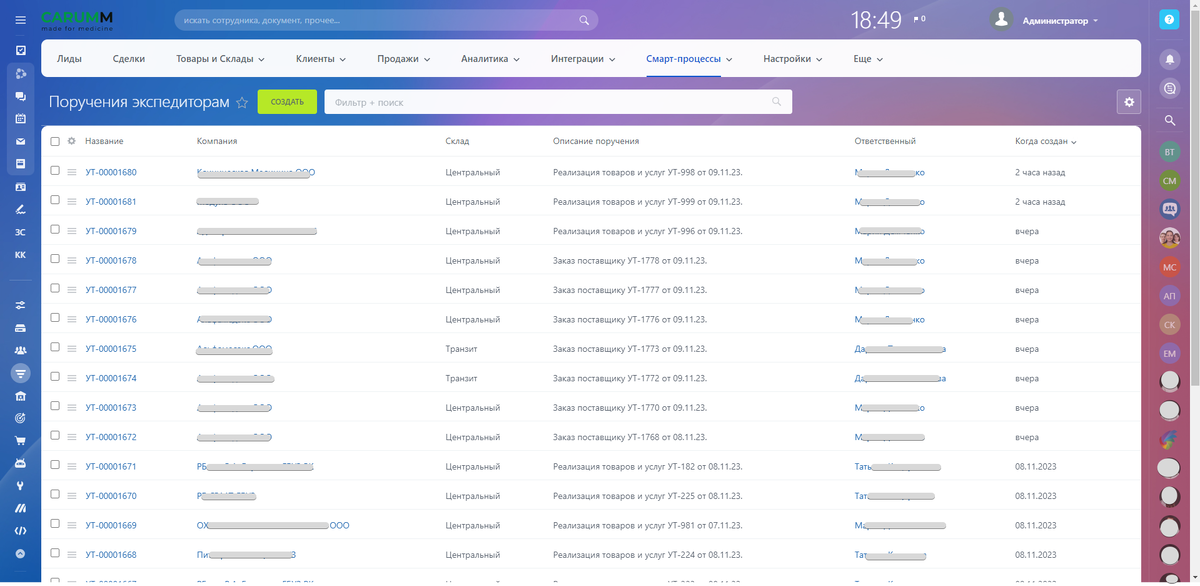1200x586 pixels.
Task: Click the Фильтр + поиск field
Action: coord(558,102)
